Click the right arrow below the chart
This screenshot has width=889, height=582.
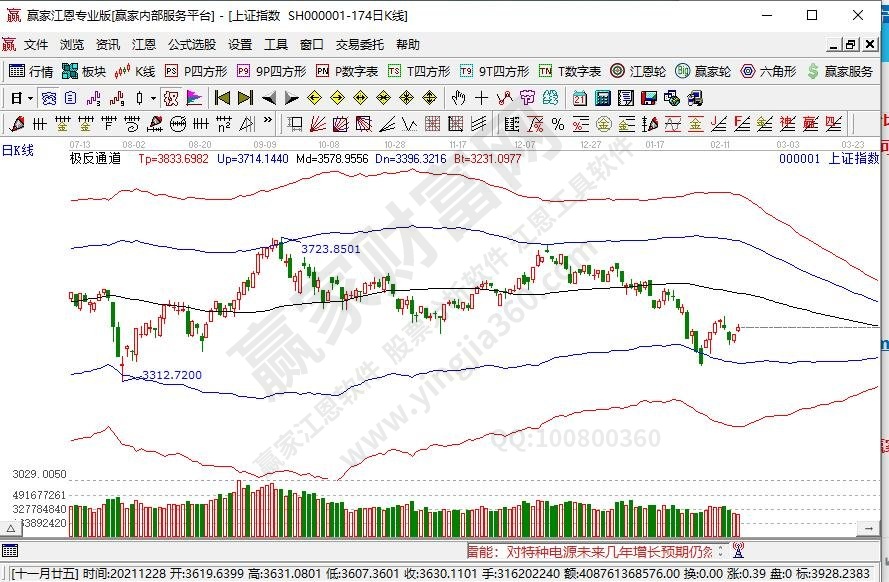pos(867,529)
